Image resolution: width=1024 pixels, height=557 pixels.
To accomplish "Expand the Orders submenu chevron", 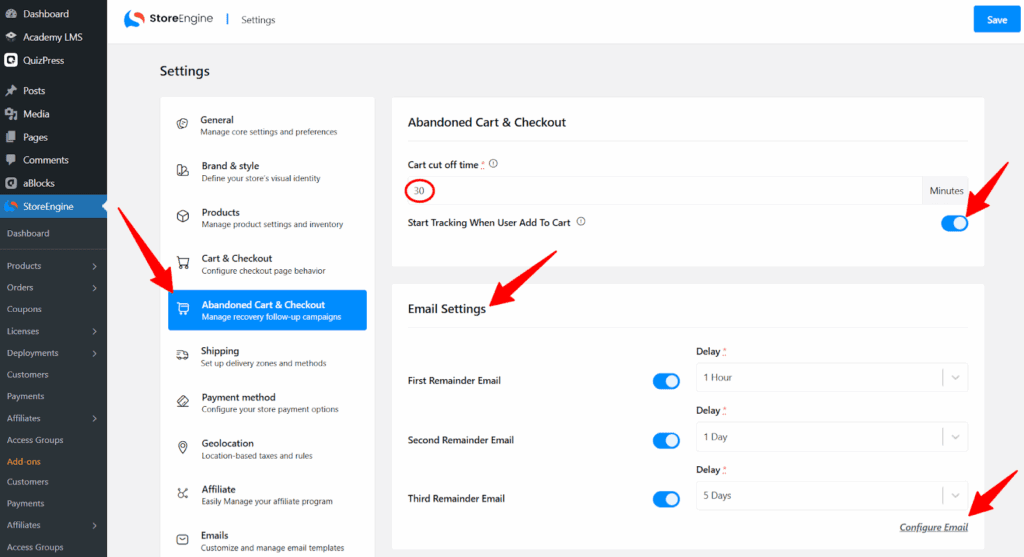I will (95, 288).
